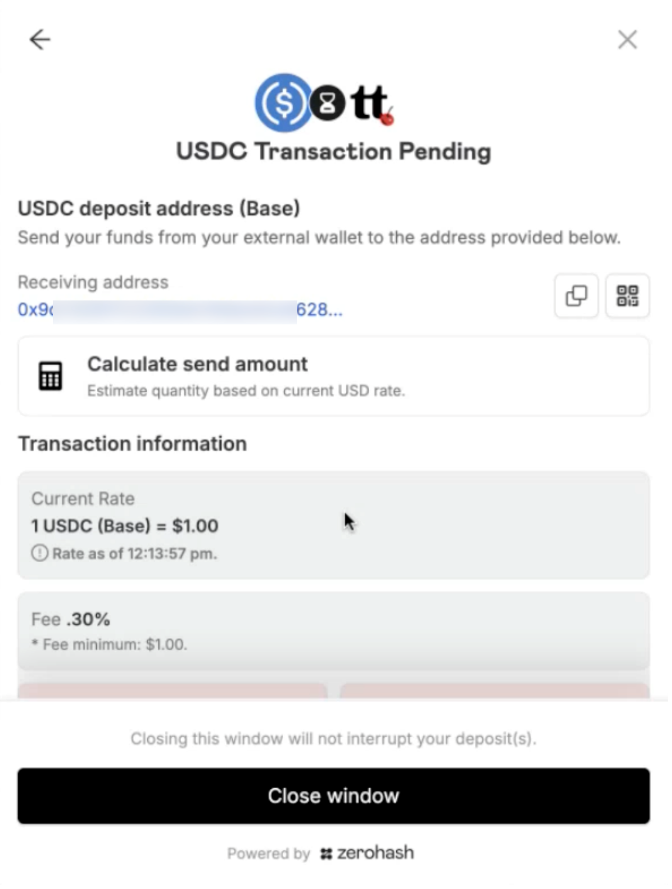Screen dimensions: 672x889
Task: Open the Calculate send amount panel
Action: pyautogui.click(x=335, y=376)
